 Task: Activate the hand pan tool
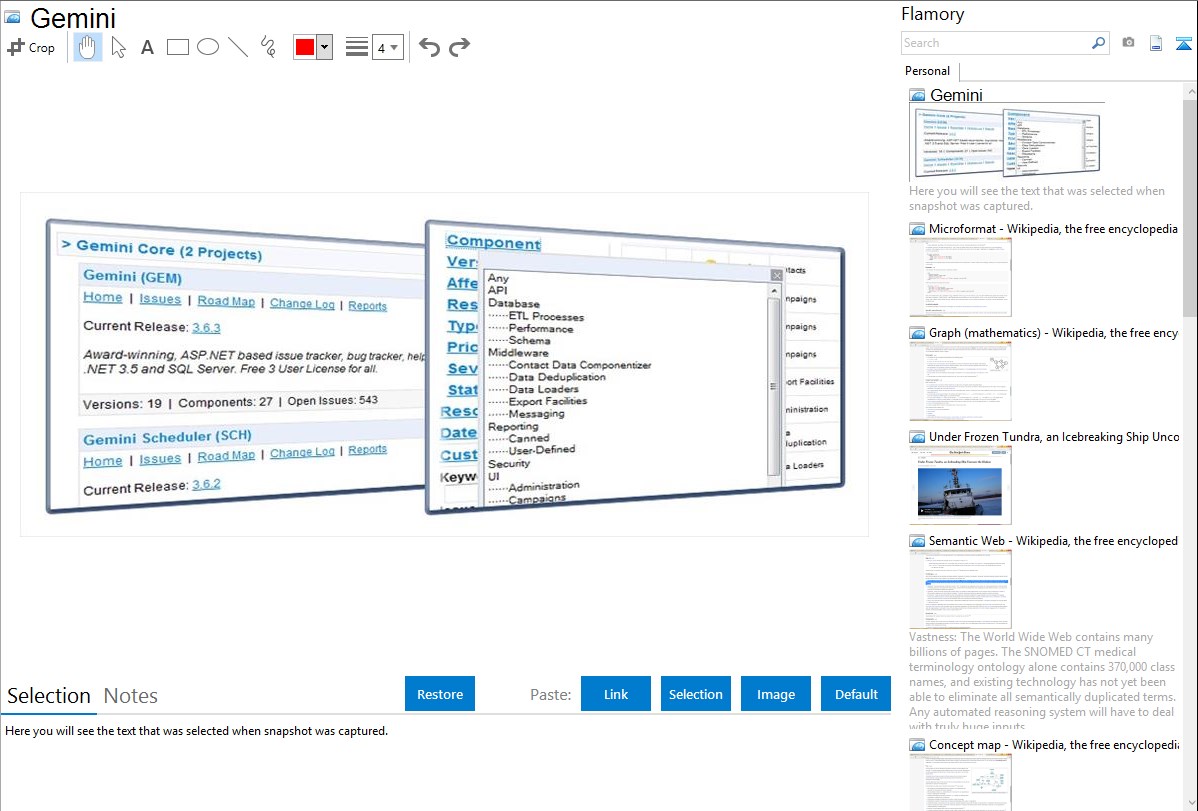(88, 47)
